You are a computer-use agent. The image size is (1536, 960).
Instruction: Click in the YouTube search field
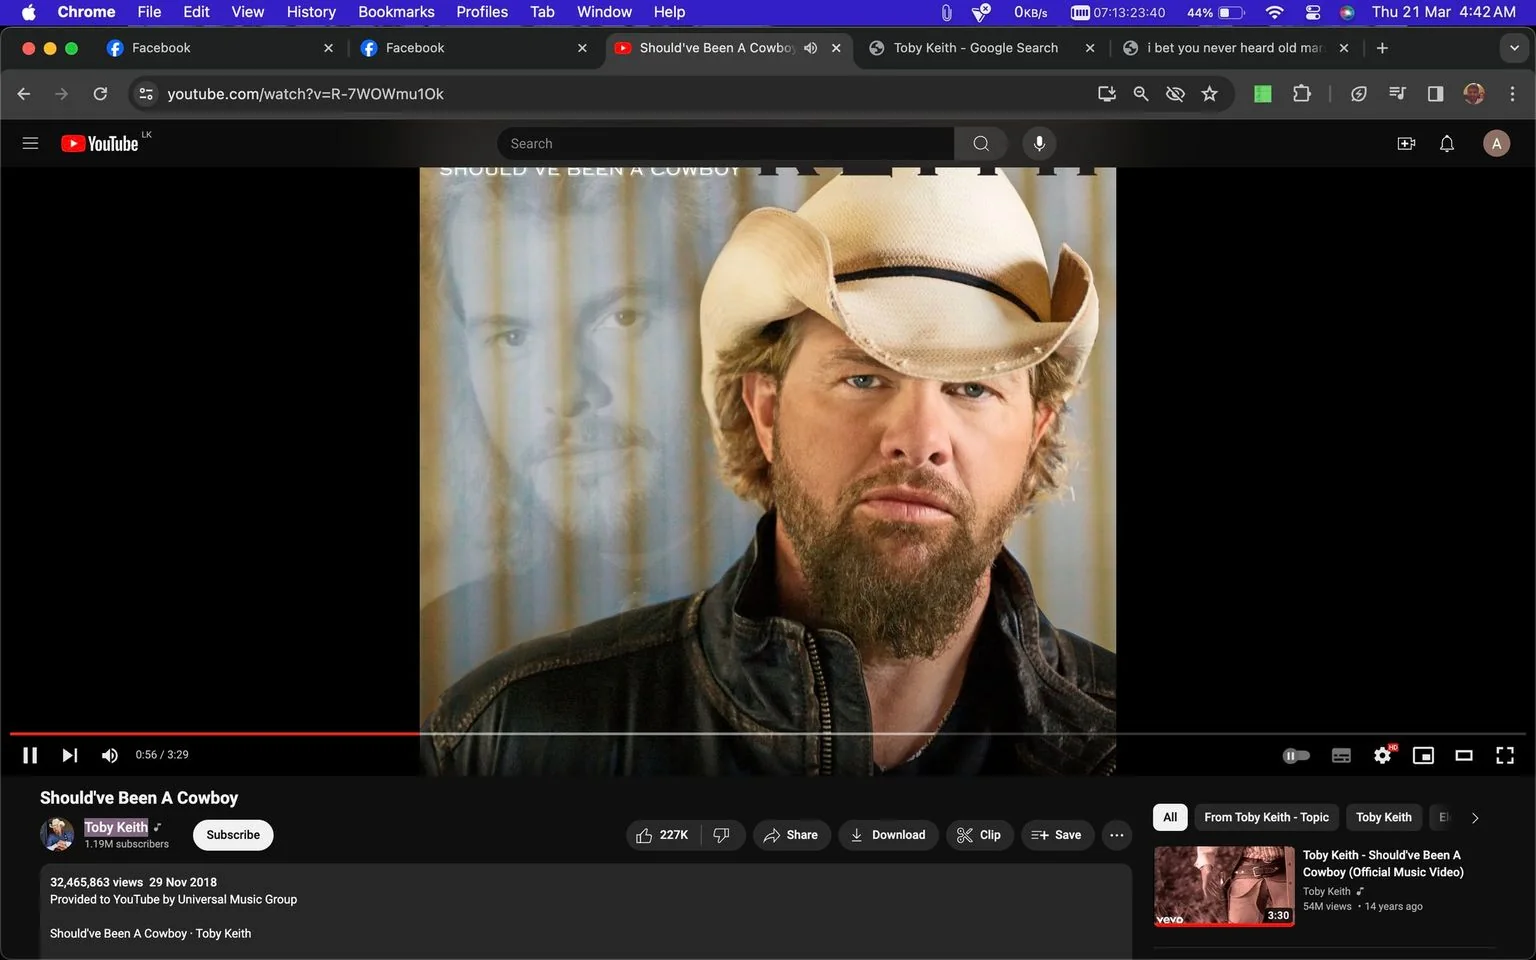pyautogui.click(x=725, y=143)
